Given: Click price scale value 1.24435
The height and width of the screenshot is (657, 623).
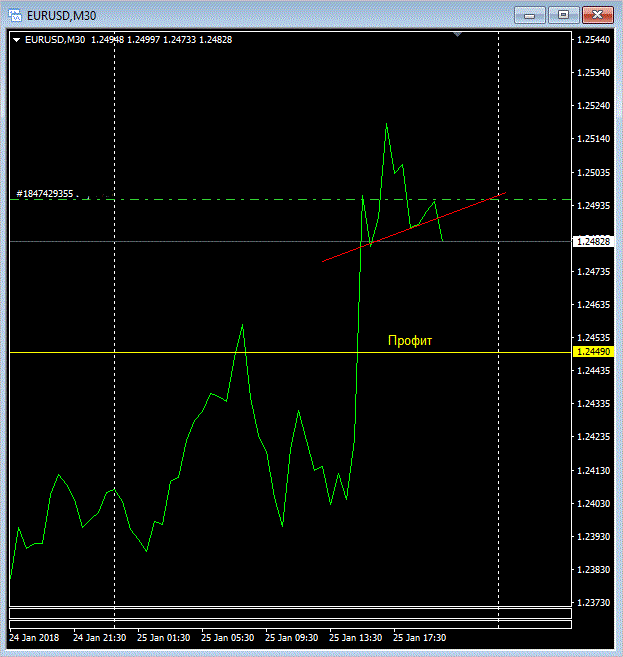Looking at the screenshot, I should pos(594,371).
